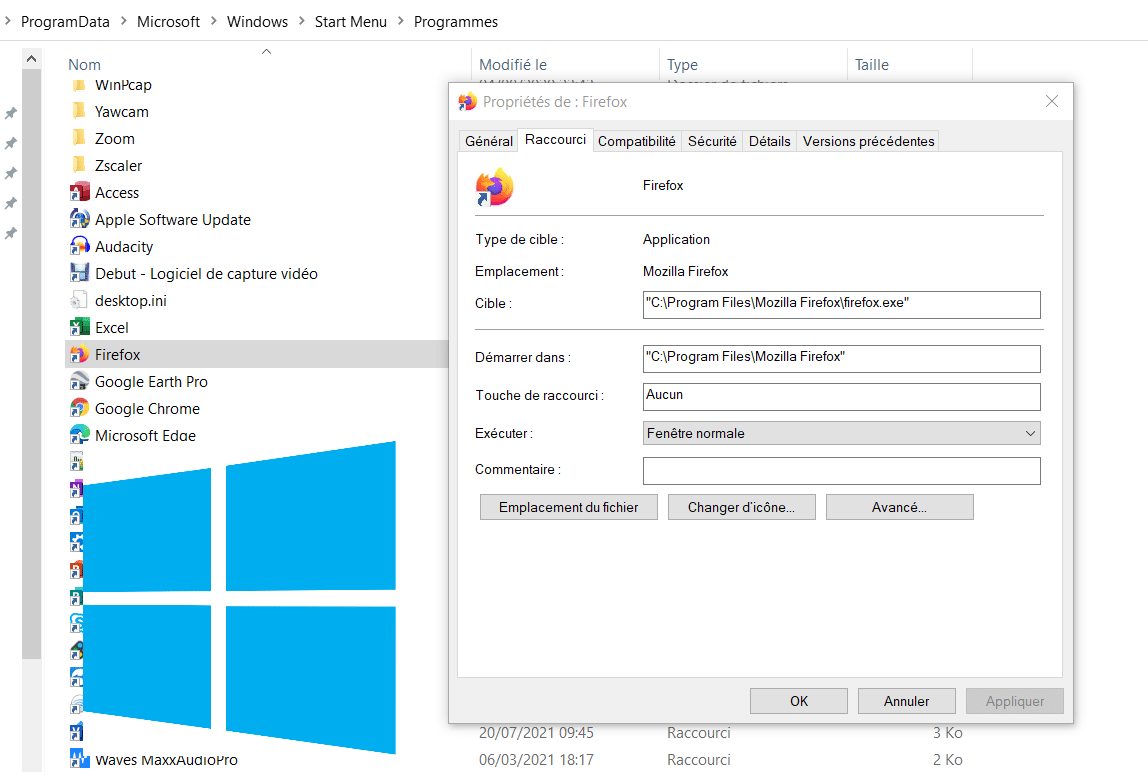Select the Google Chrome name text
Viewport: 1148px width, 779px height.
tap(147, 409)
